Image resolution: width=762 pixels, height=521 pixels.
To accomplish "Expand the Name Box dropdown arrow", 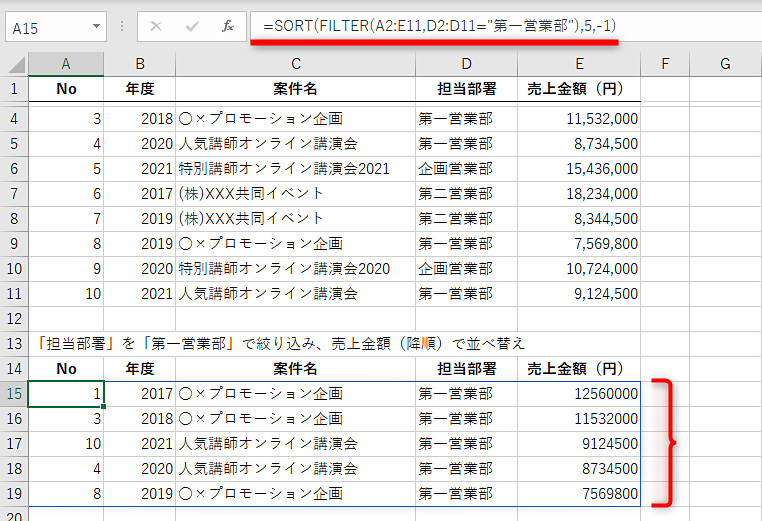I will tap(96, 26).
